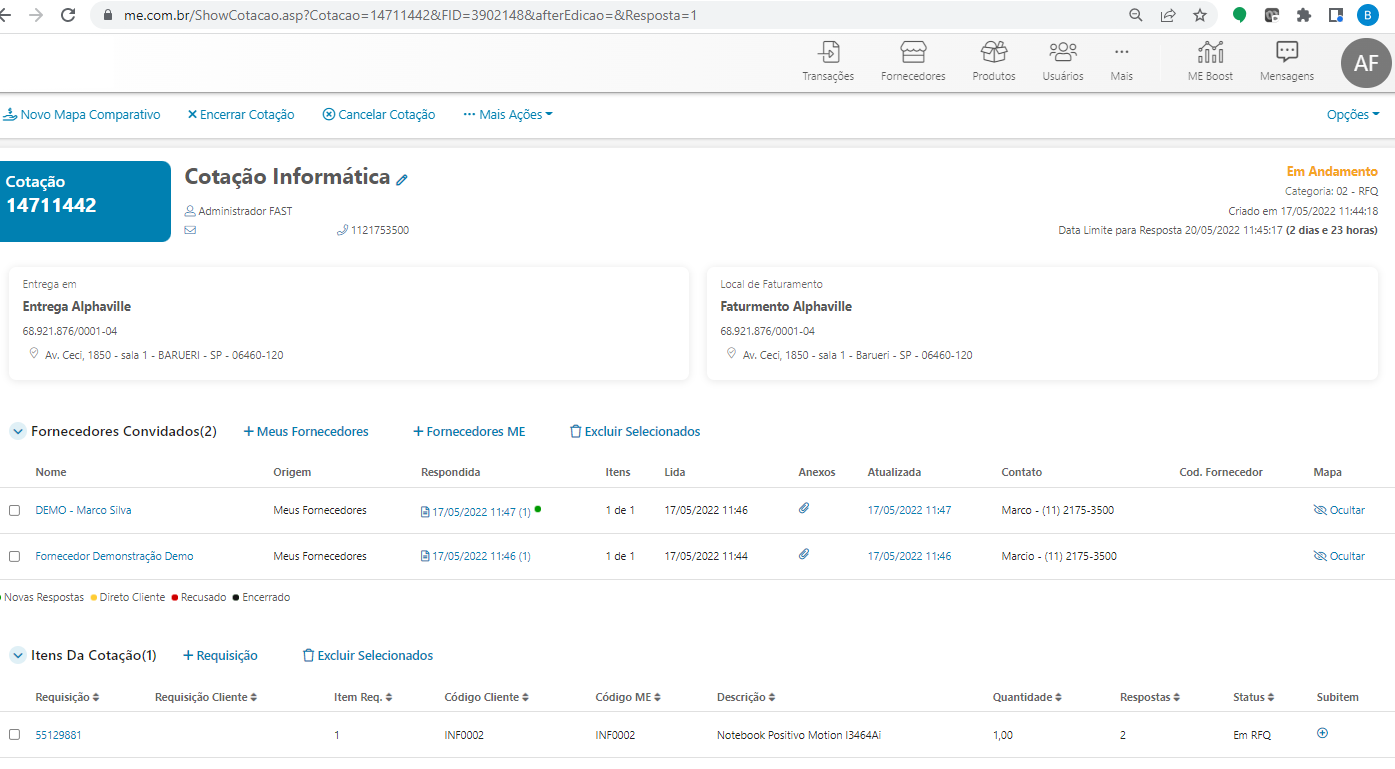Screen dimensions: 1395x769
Task: Click the browser zoom magnifier icon
Action: pos(1136,15)
